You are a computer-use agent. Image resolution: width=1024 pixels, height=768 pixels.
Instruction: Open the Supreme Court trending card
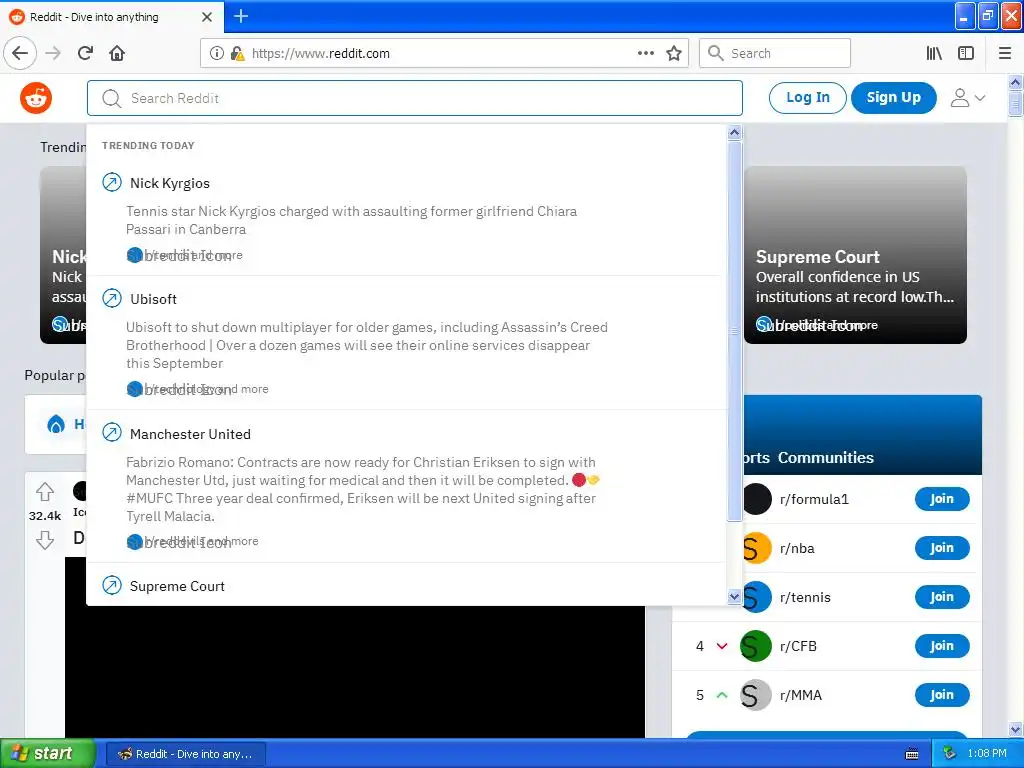856,255
